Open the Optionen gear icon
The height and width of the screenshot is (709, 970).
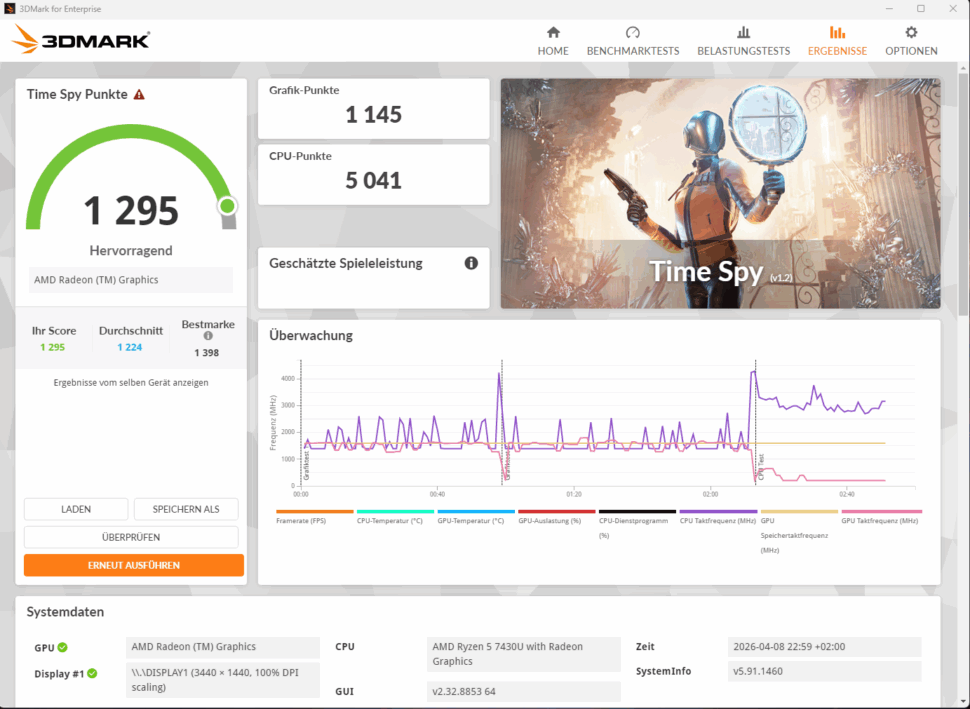pyautogui.click(x=911, y=32)
